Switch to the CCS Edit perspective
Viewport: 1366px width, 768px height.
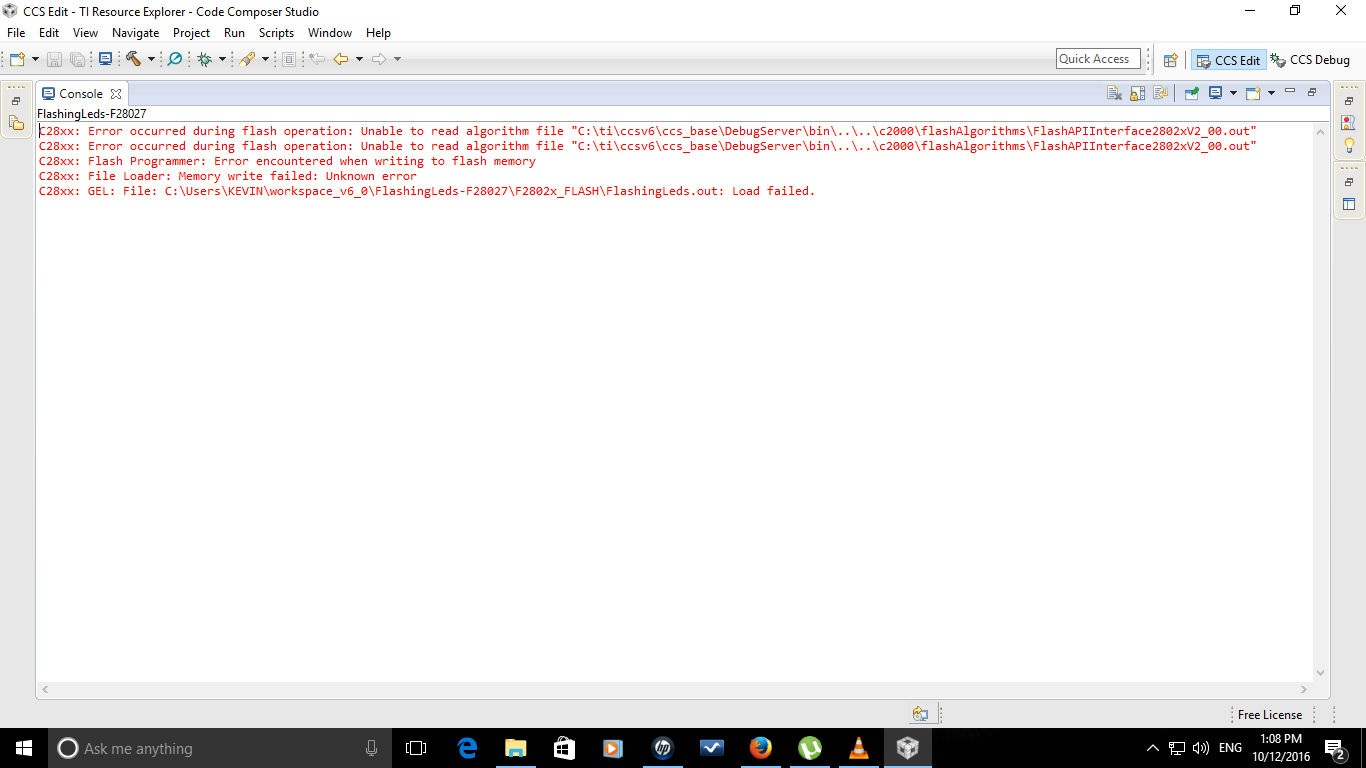[x=1228, y=60]
